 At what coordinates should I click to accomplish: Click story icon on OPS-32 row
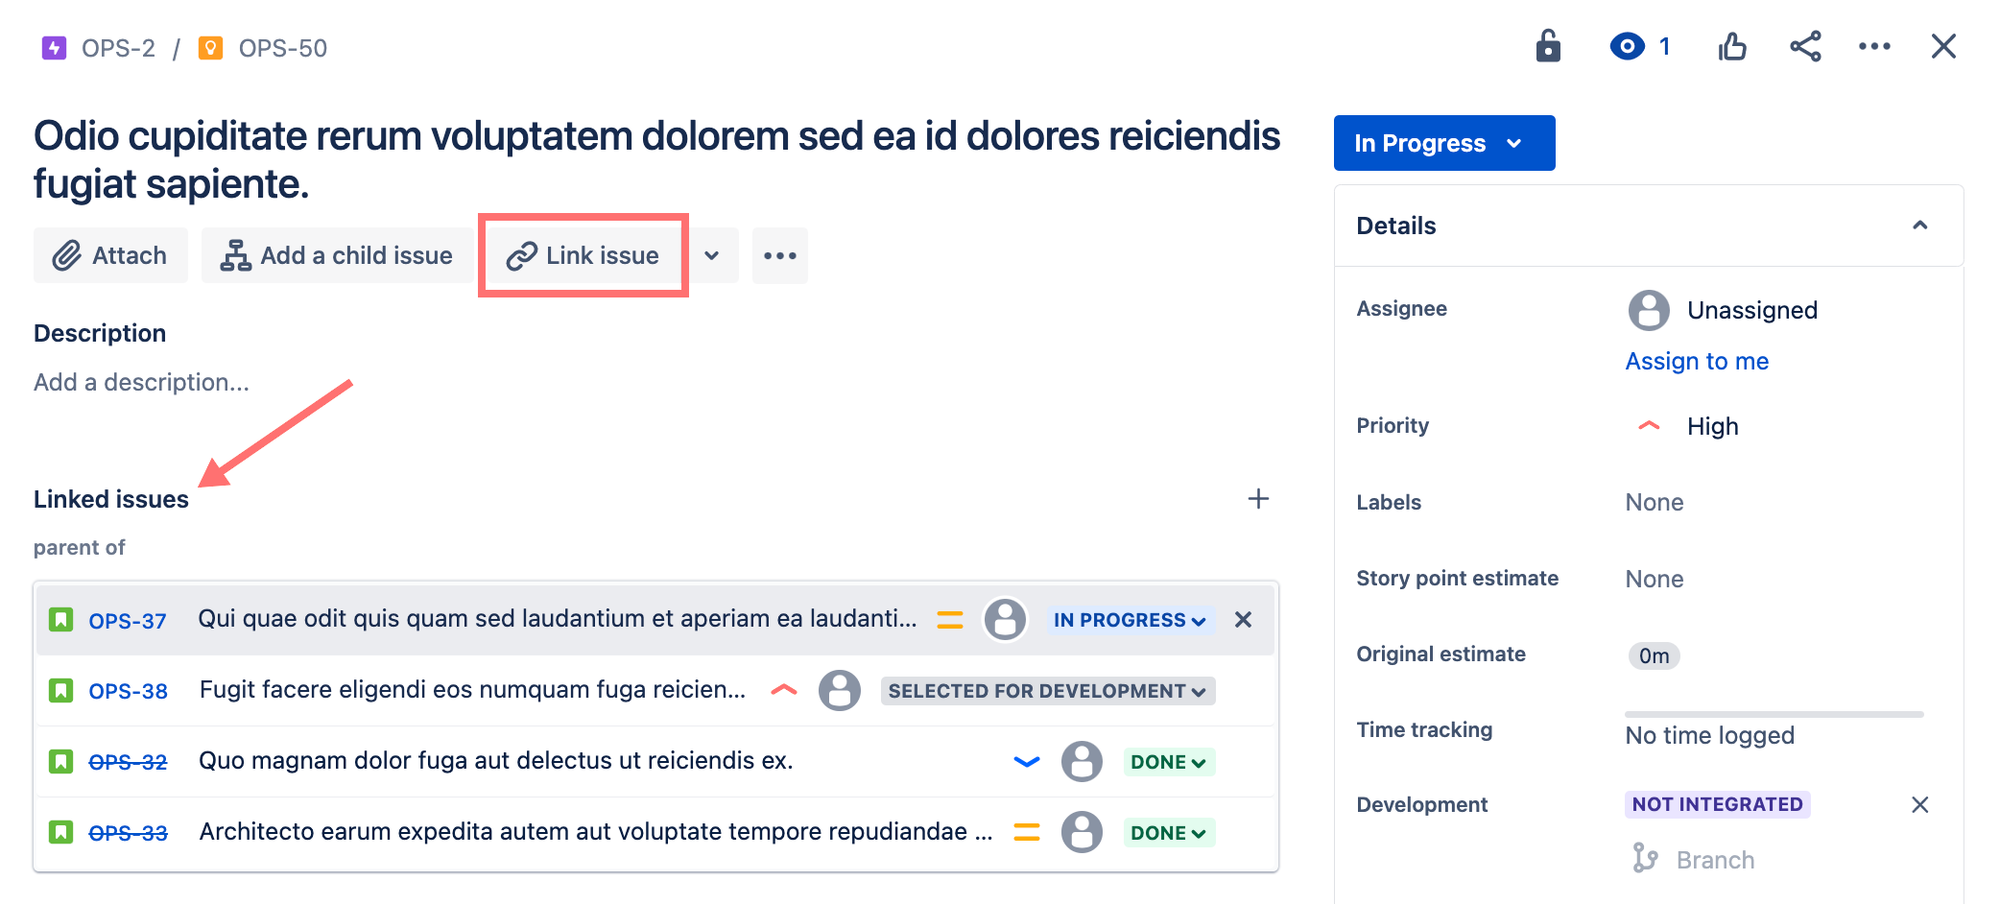(61, 762)
